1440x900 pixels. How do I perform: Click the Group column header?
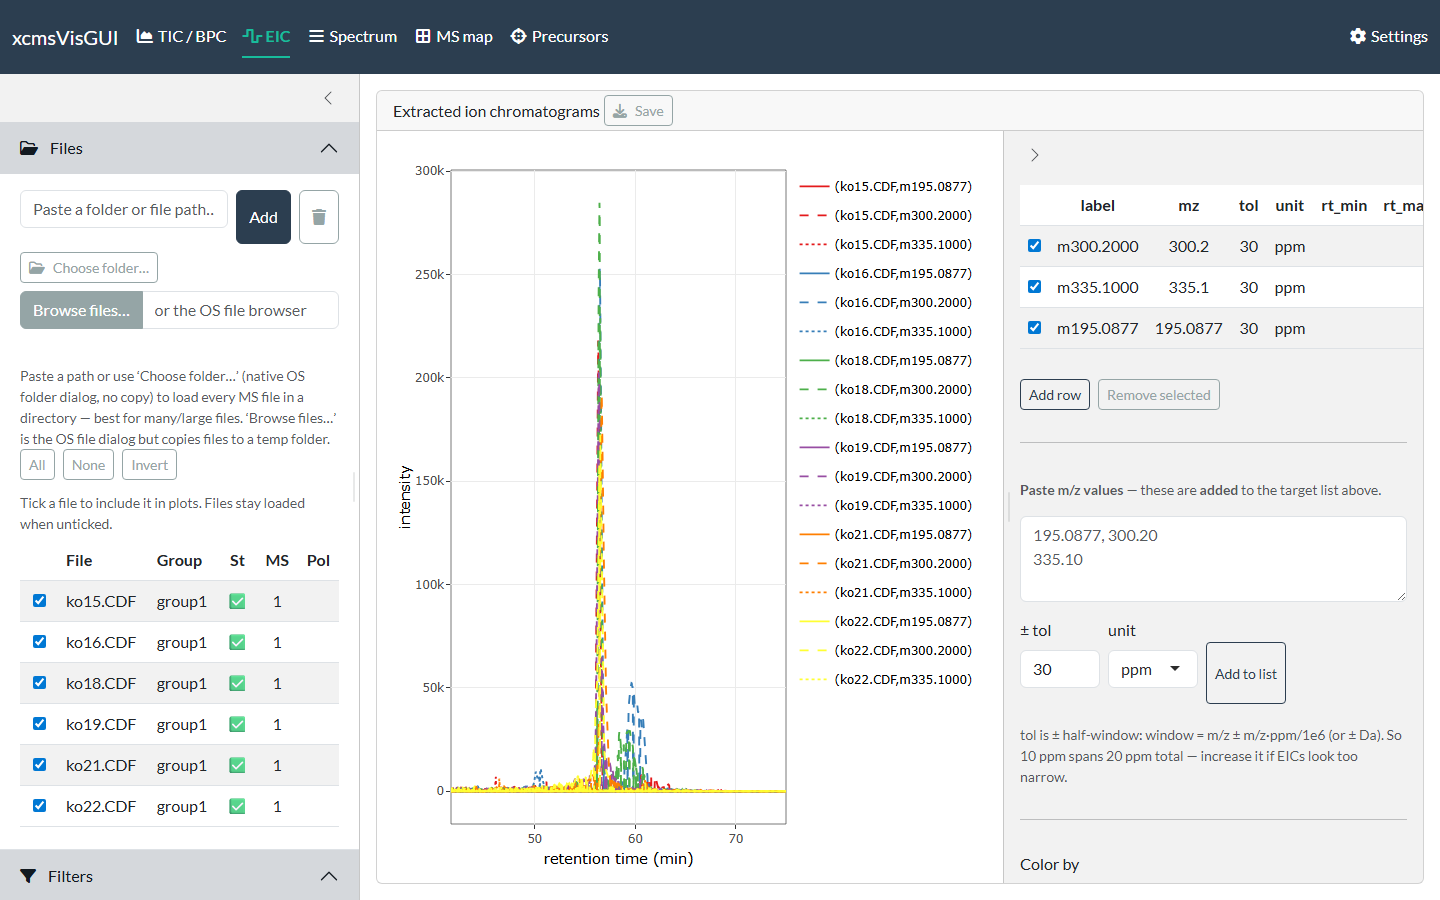tap(179, 560)
